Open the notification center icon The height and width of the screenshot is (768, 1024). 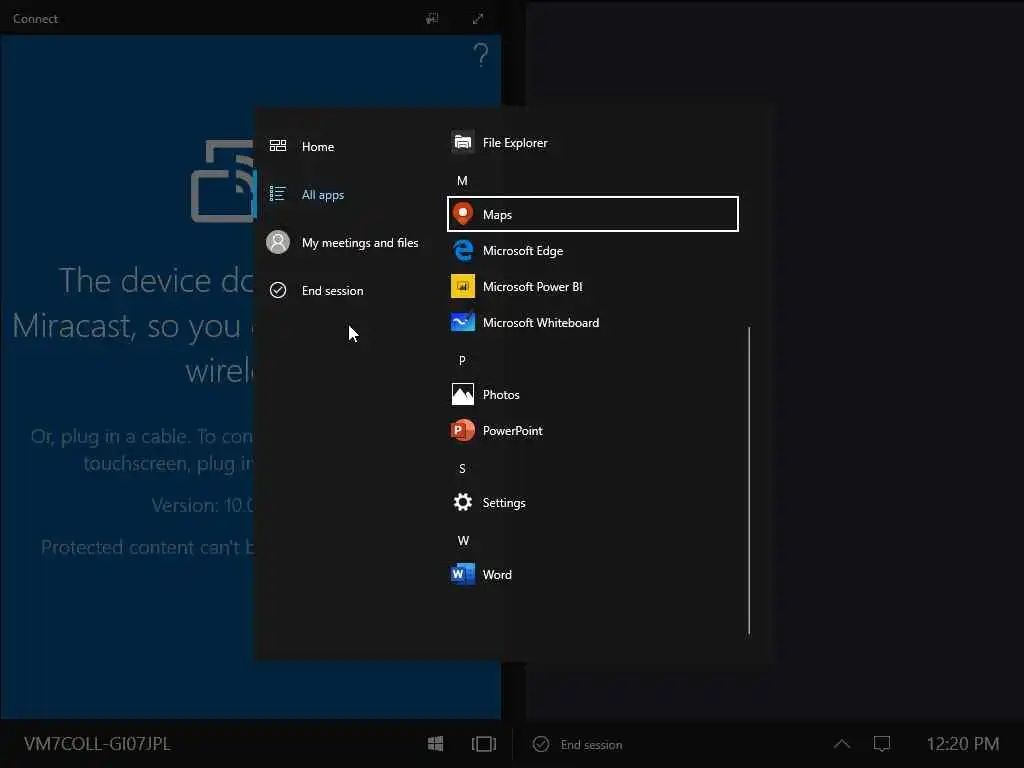pos(882,744)
